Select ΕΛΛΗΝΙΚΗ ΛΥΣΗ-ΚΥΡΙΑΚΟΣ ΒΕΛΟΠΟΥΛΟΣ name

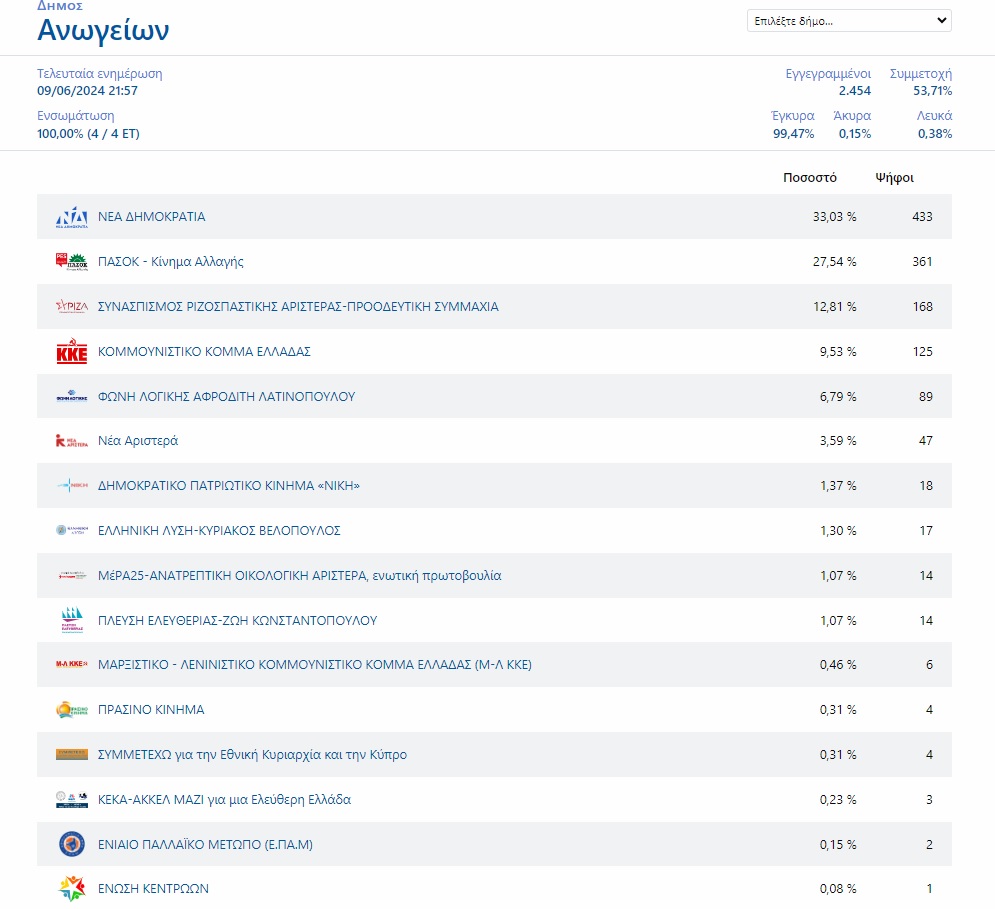219,530
